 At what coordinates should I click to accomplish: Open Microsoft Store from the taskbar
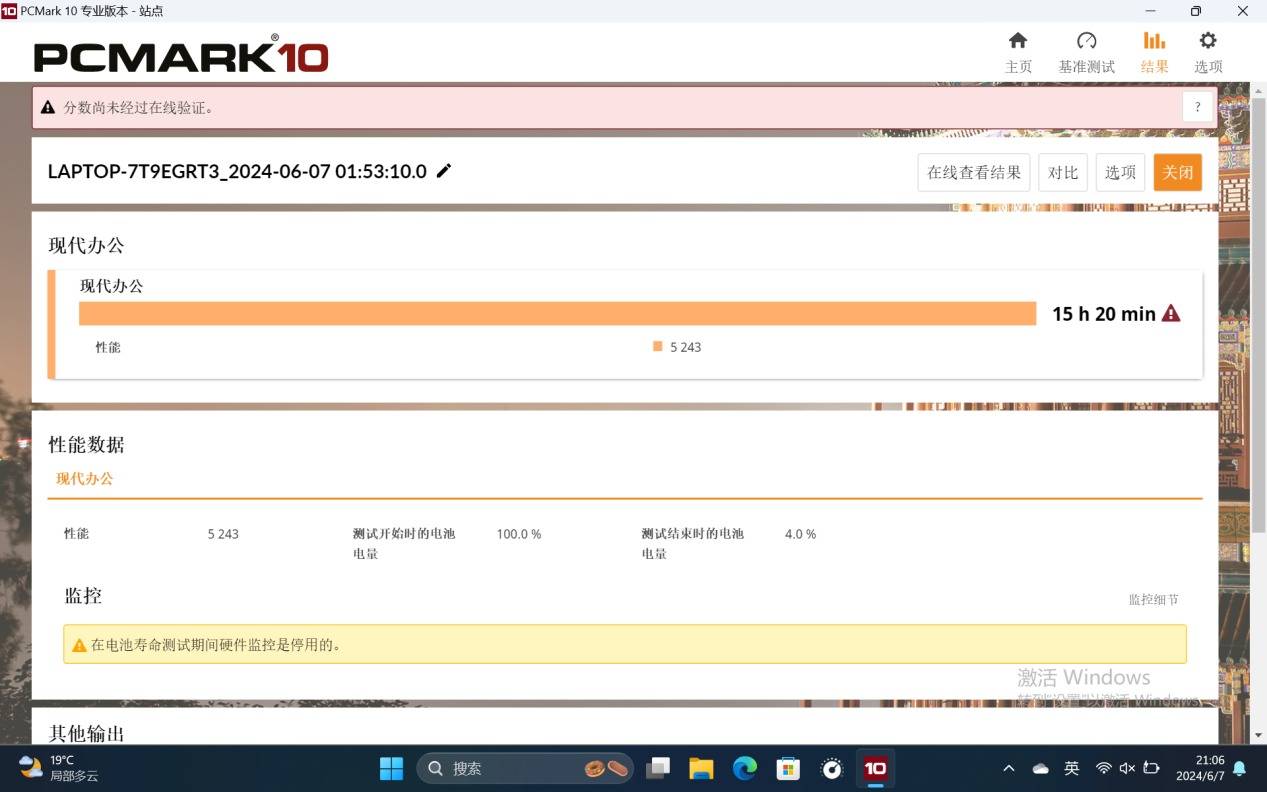(788, 768)
